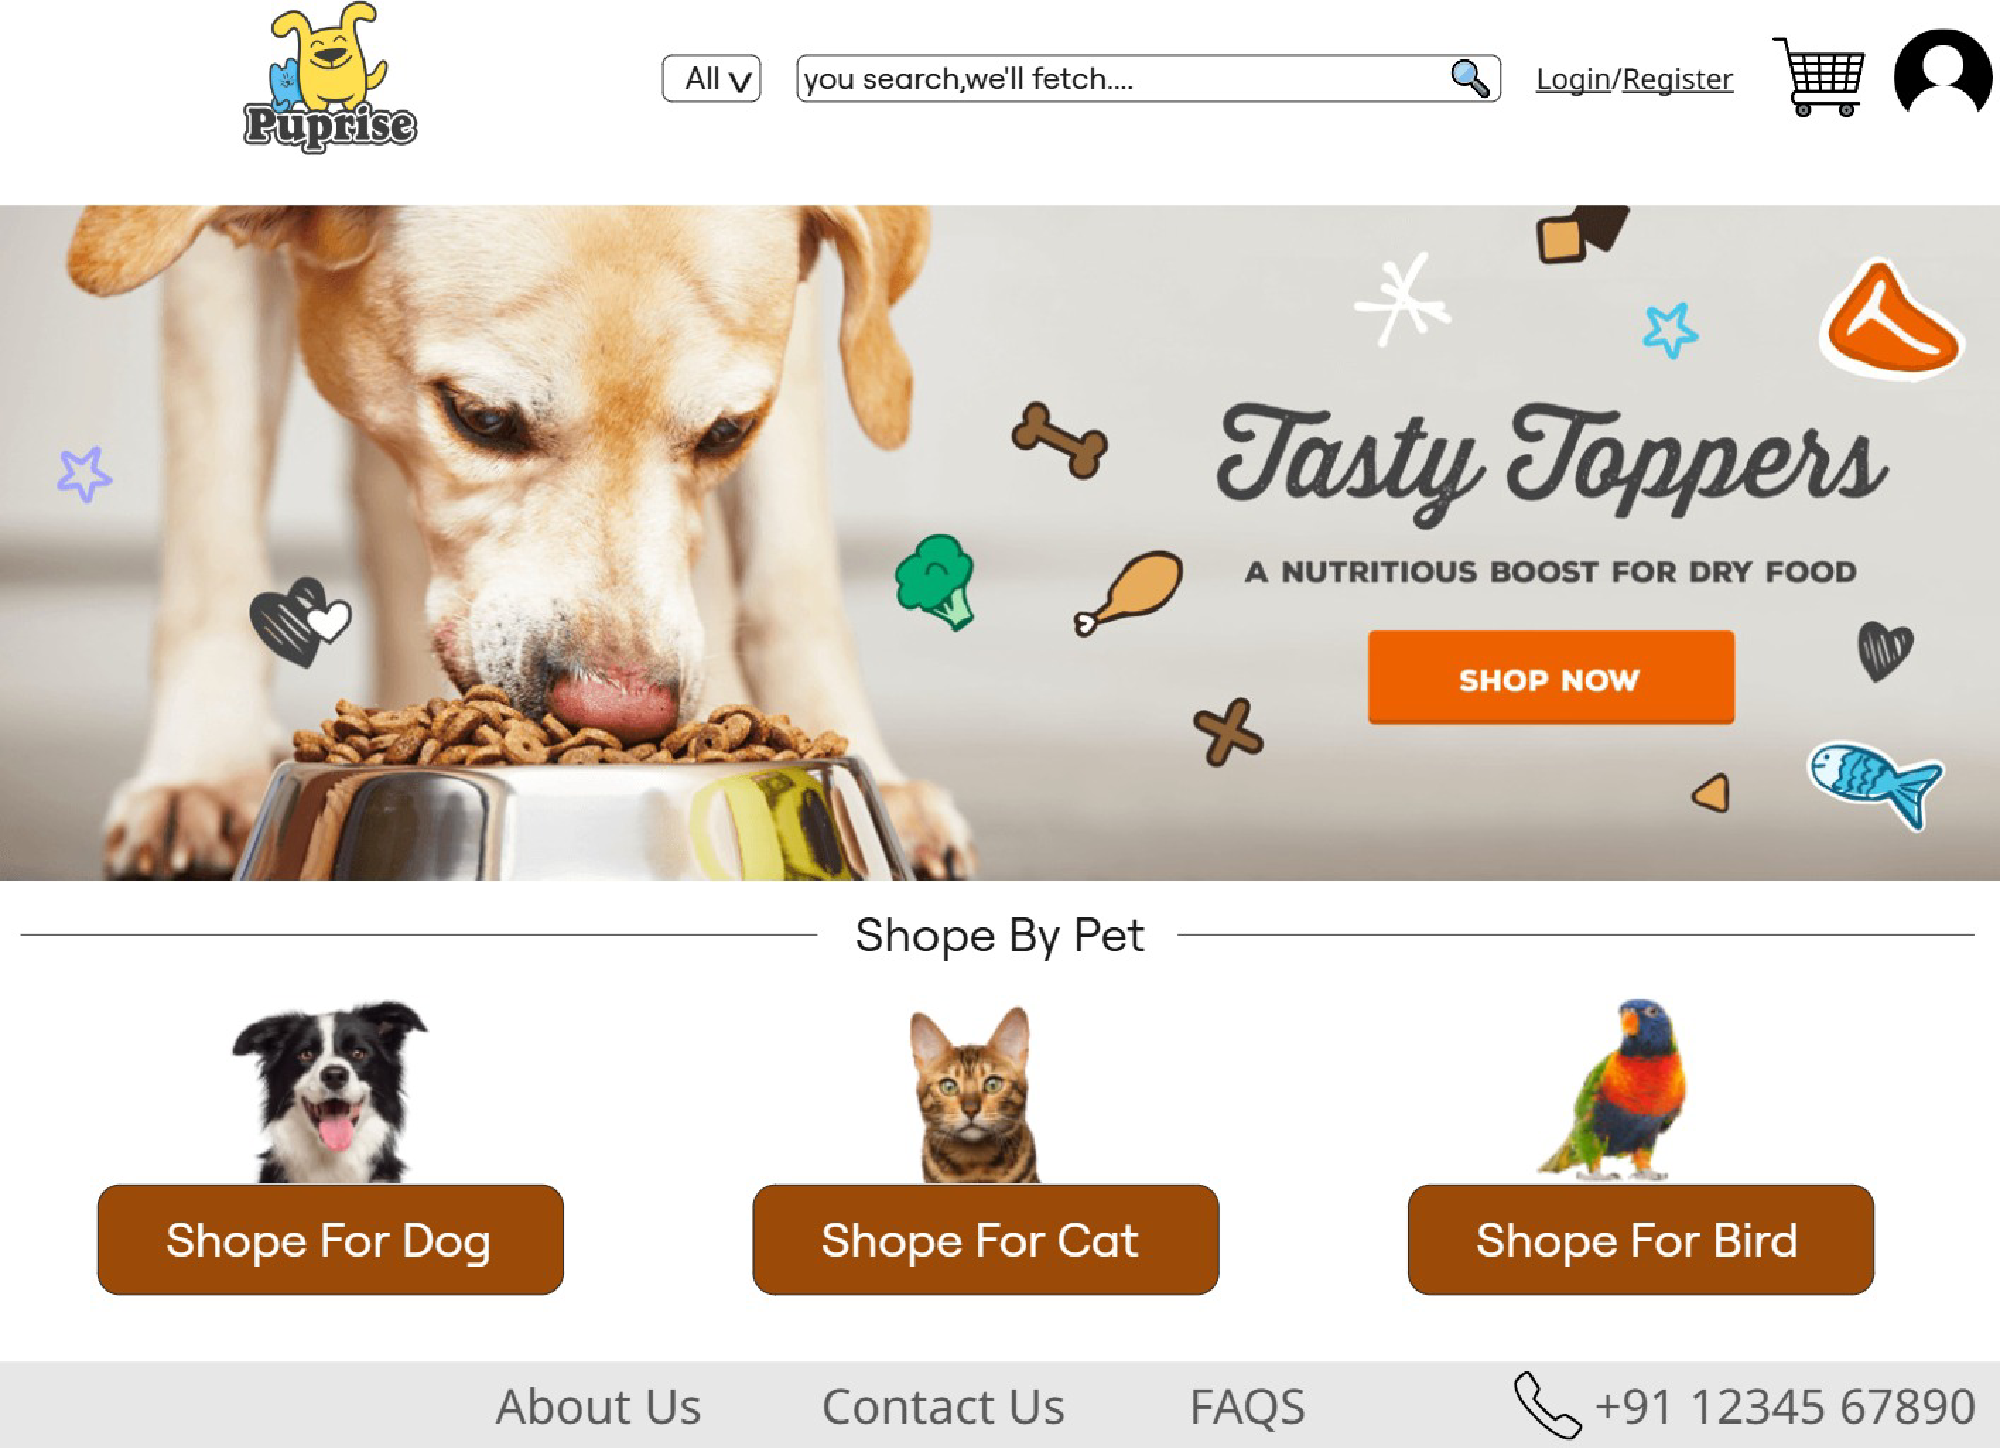Viewport: 2000px width, 1448px height.
Task: Select Shope For Bird button
Action: [x=1640, y=1240]
